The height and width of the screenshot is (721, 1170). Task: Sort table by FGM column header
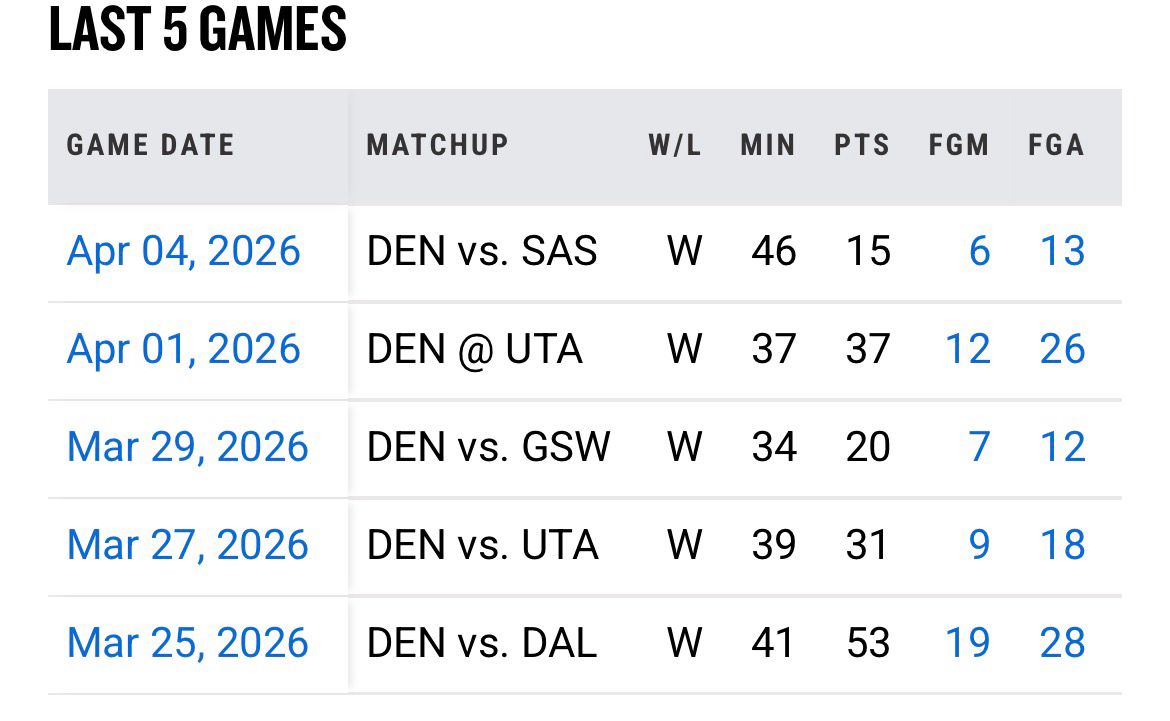click(x=959, y=145)
